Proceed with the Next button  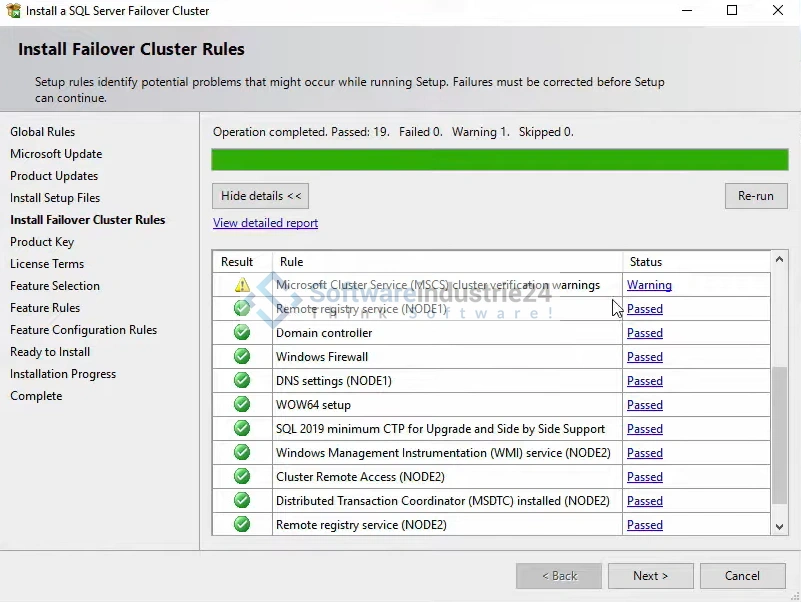point(650,576)
